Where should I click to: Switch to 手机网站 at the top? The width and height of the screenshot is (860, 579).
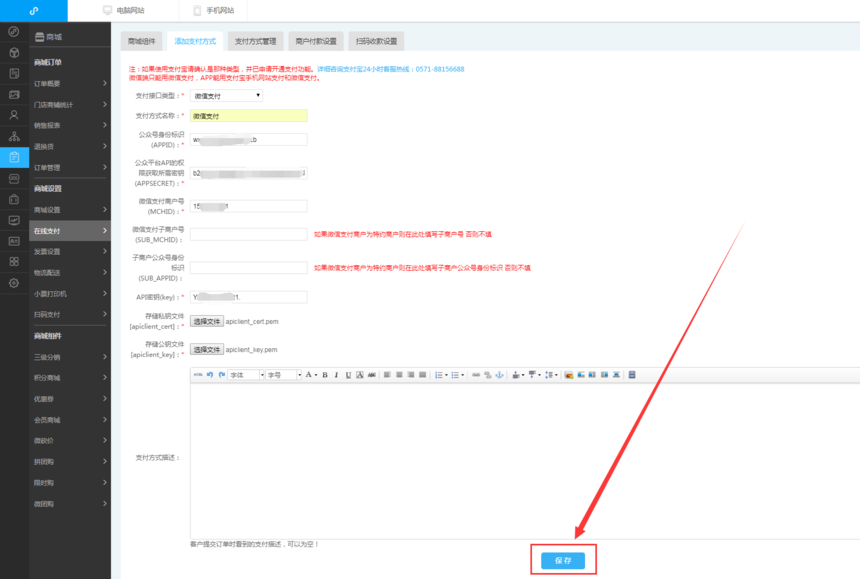point(214,10)
